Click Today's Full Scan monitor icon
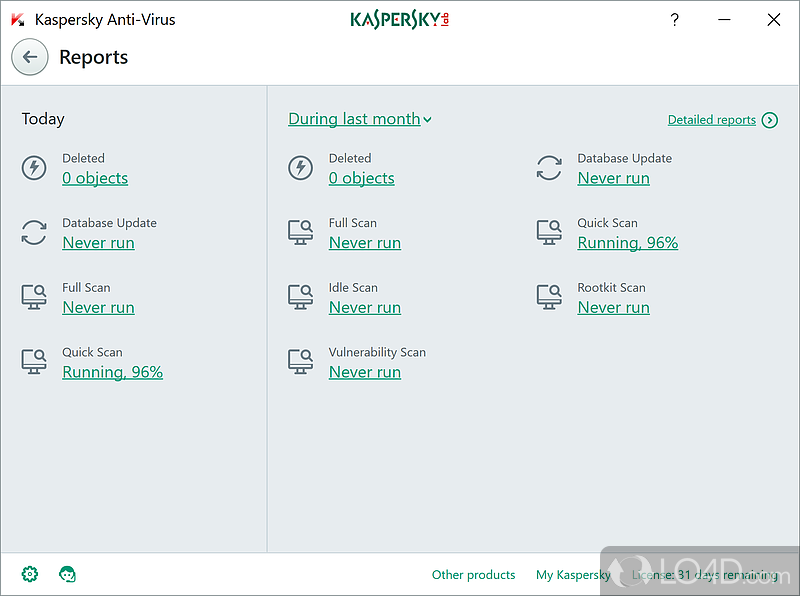This screenshot has width=800, height=596. click(34, 297)
